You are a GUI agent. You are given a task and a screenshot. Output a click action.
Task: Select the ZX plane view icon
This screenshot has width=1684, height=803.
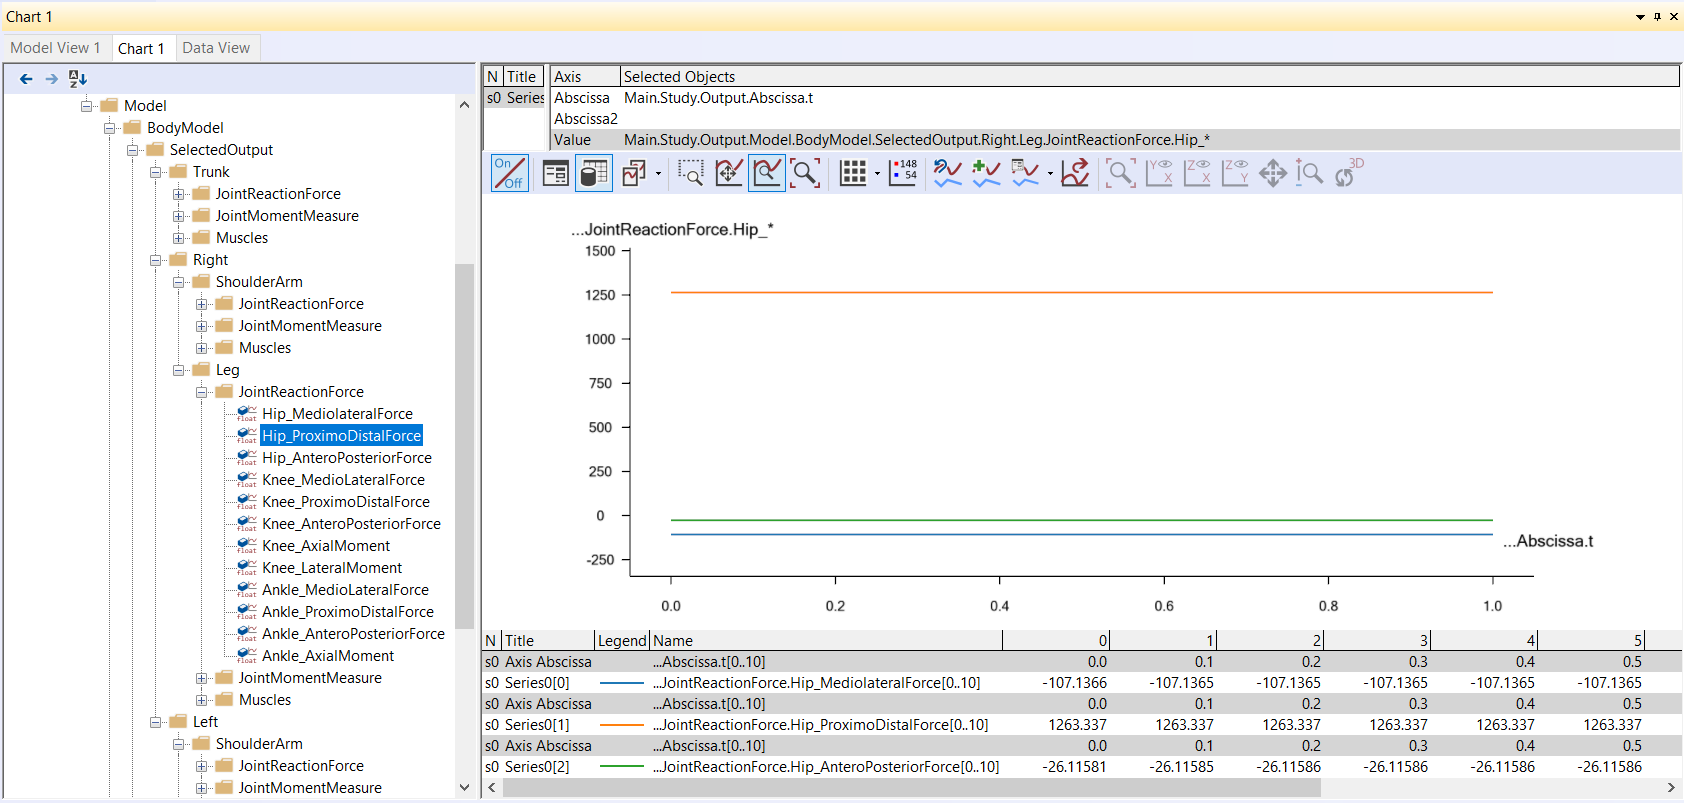[x=1197, y=173]
